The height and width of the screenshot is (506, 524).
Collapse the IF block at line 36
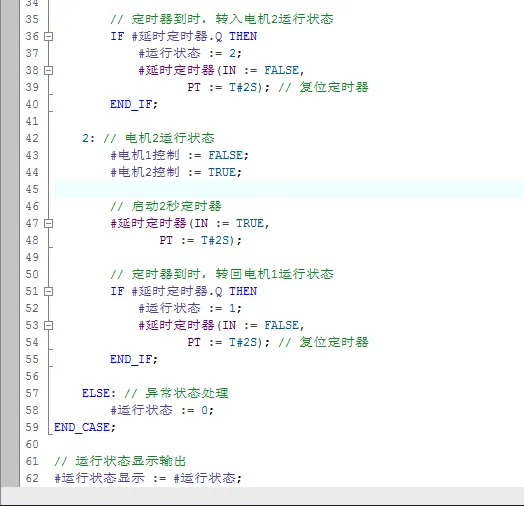point(48,36)
